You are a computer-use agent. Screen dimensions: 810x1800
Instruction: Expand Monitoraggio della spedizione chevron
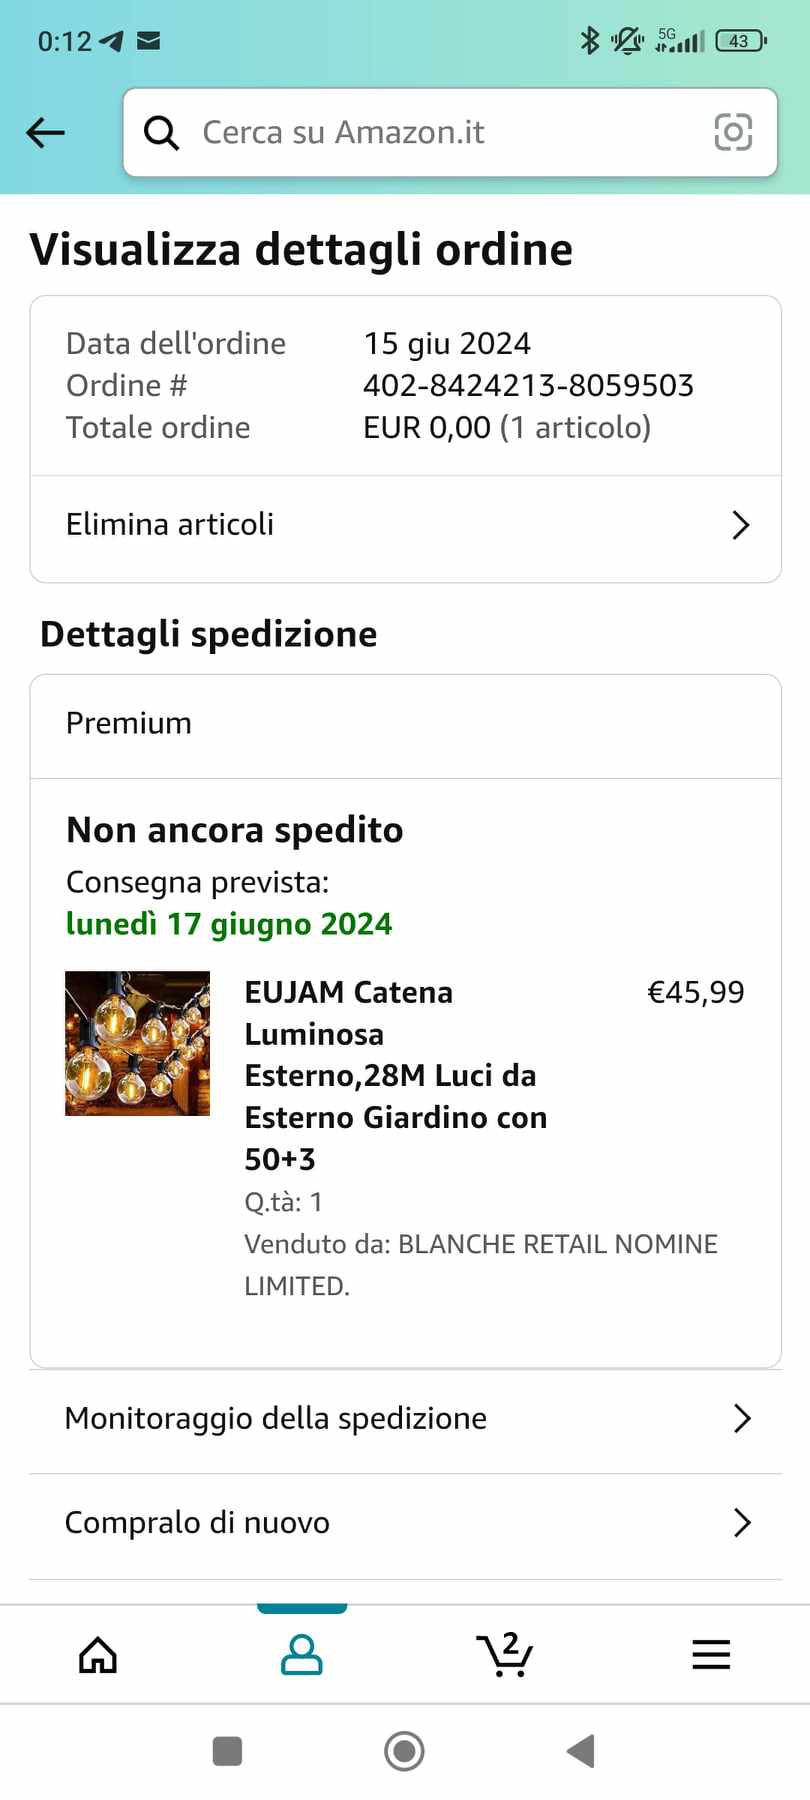click(x=741, y=1418)
